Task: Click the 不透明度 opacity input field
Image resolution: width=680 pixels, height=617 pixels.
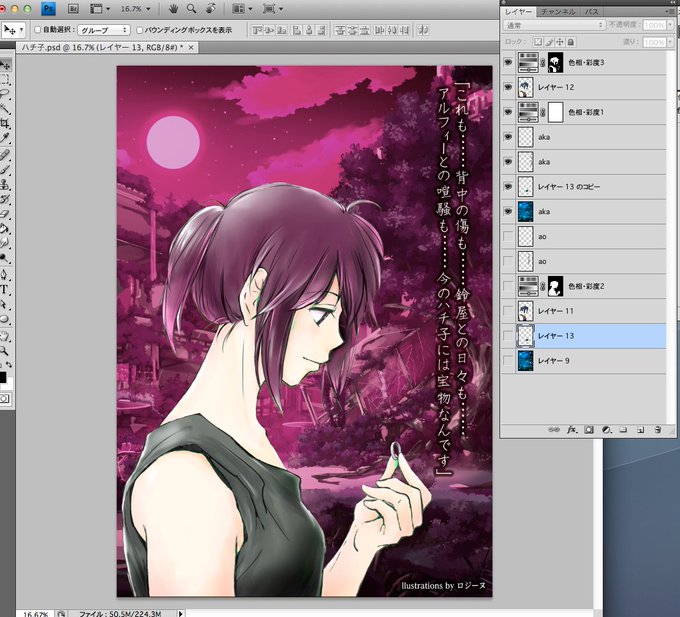Action: (x=654, y=25)
